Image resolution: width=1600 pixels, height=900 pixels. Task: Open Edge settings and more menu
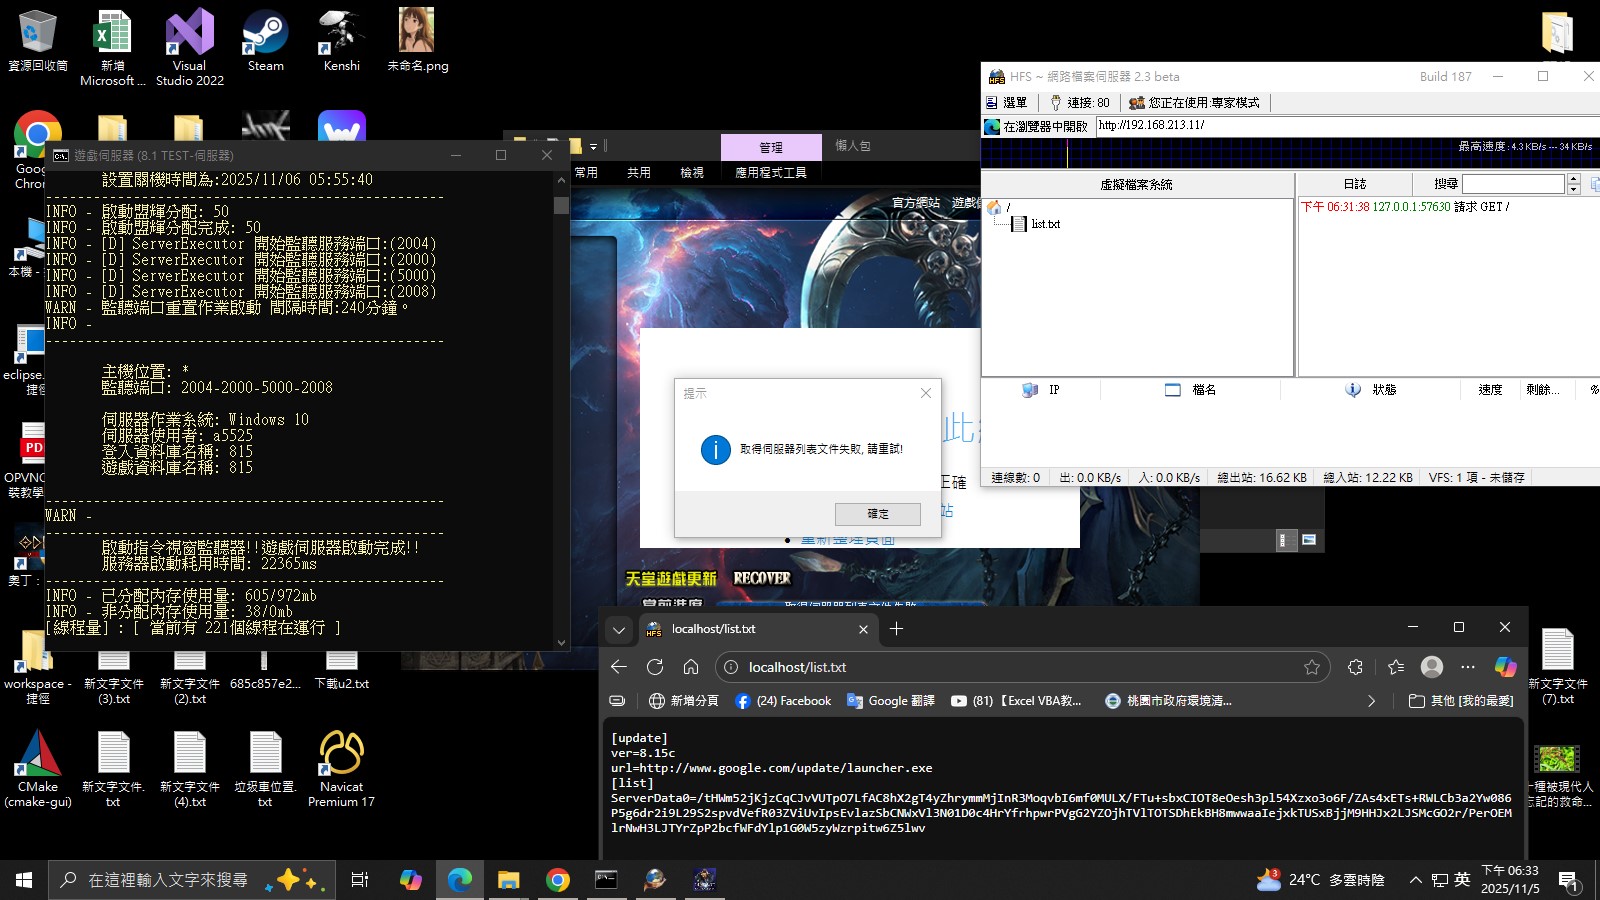click(1468, 667)
